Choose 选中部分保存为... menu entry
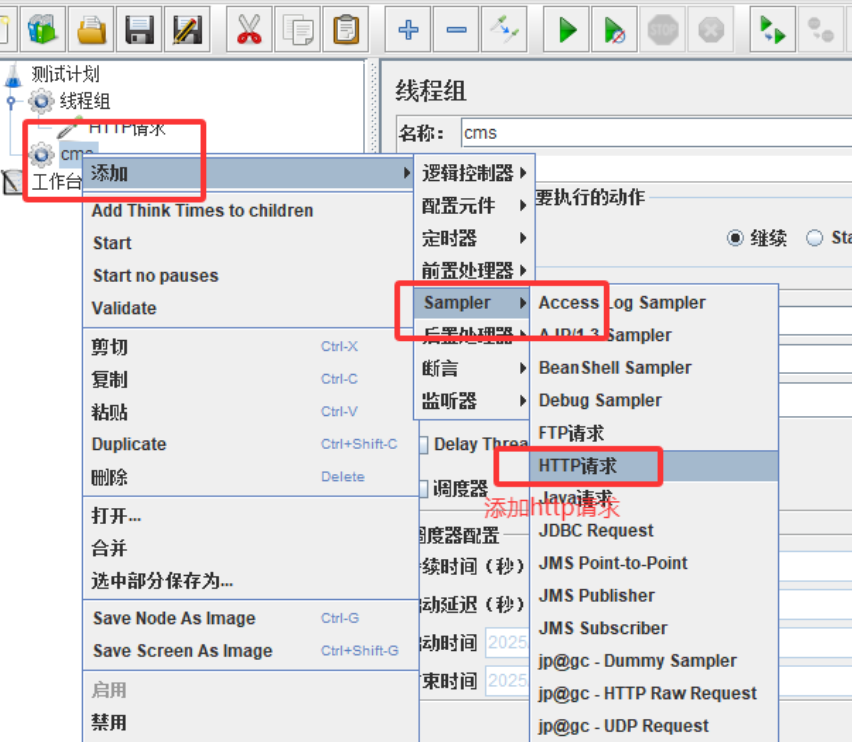The image size is (852, 742). (250, 580)
